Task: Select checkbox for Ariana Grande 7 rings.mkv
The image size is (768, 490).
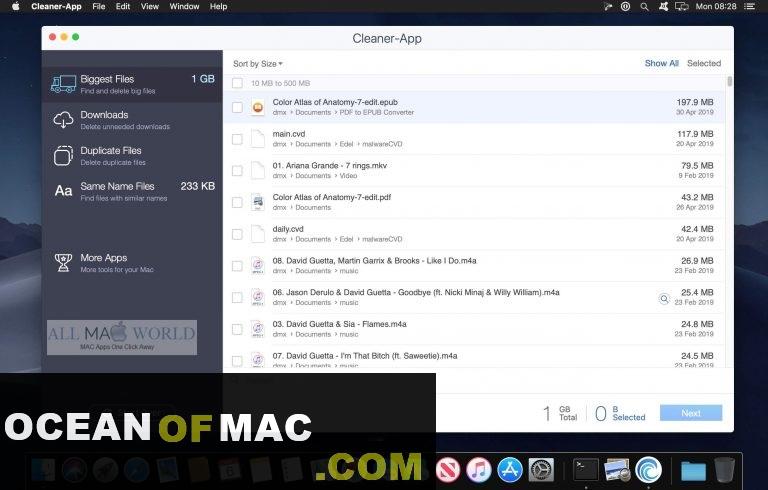Action: (237, 171)
